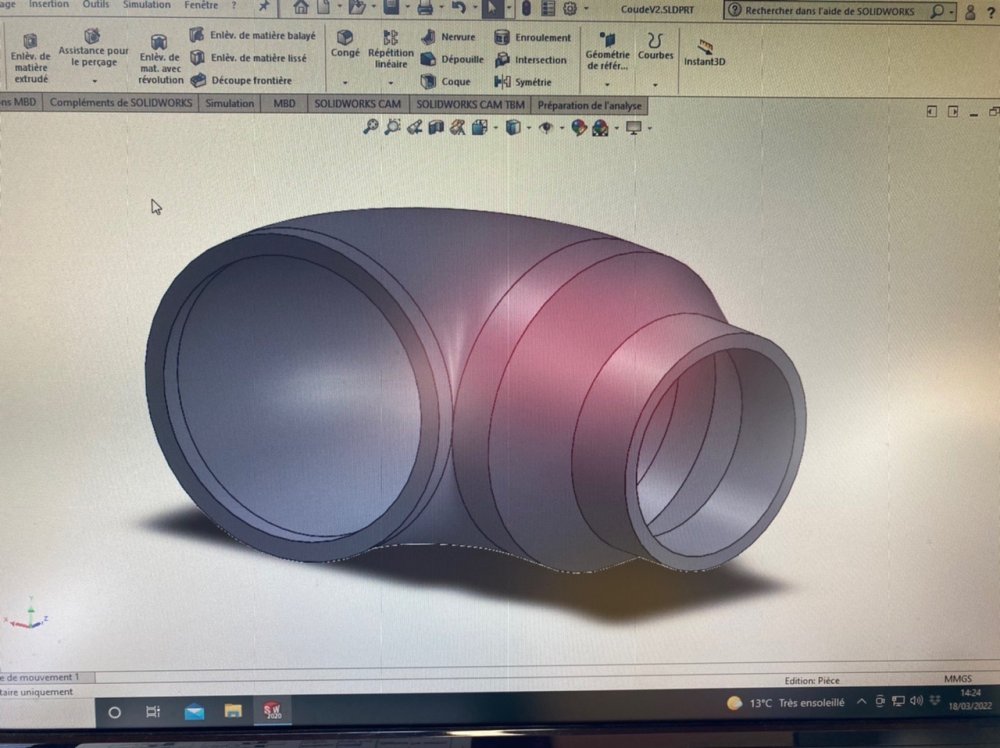Screen dimensions: 1000x748
Task: Click the edit appearance color sphere icon
Action: click(579, 128)
